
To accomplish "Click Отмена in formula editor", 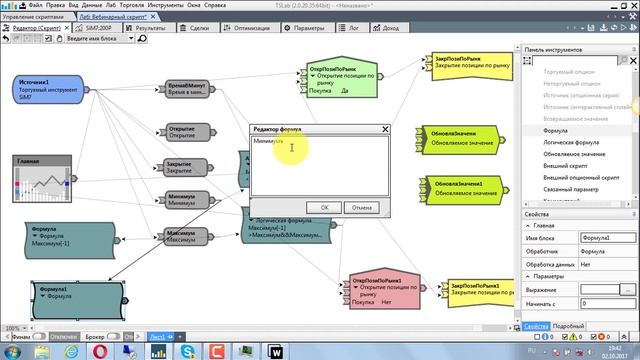I will [x=362, y=207].
